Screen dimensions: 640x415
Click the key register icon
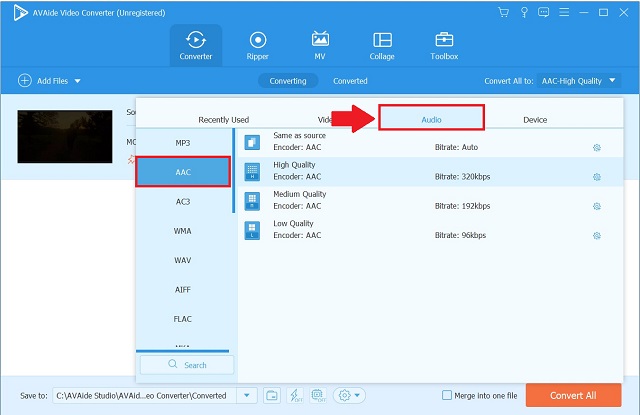(x=524, y=13)
